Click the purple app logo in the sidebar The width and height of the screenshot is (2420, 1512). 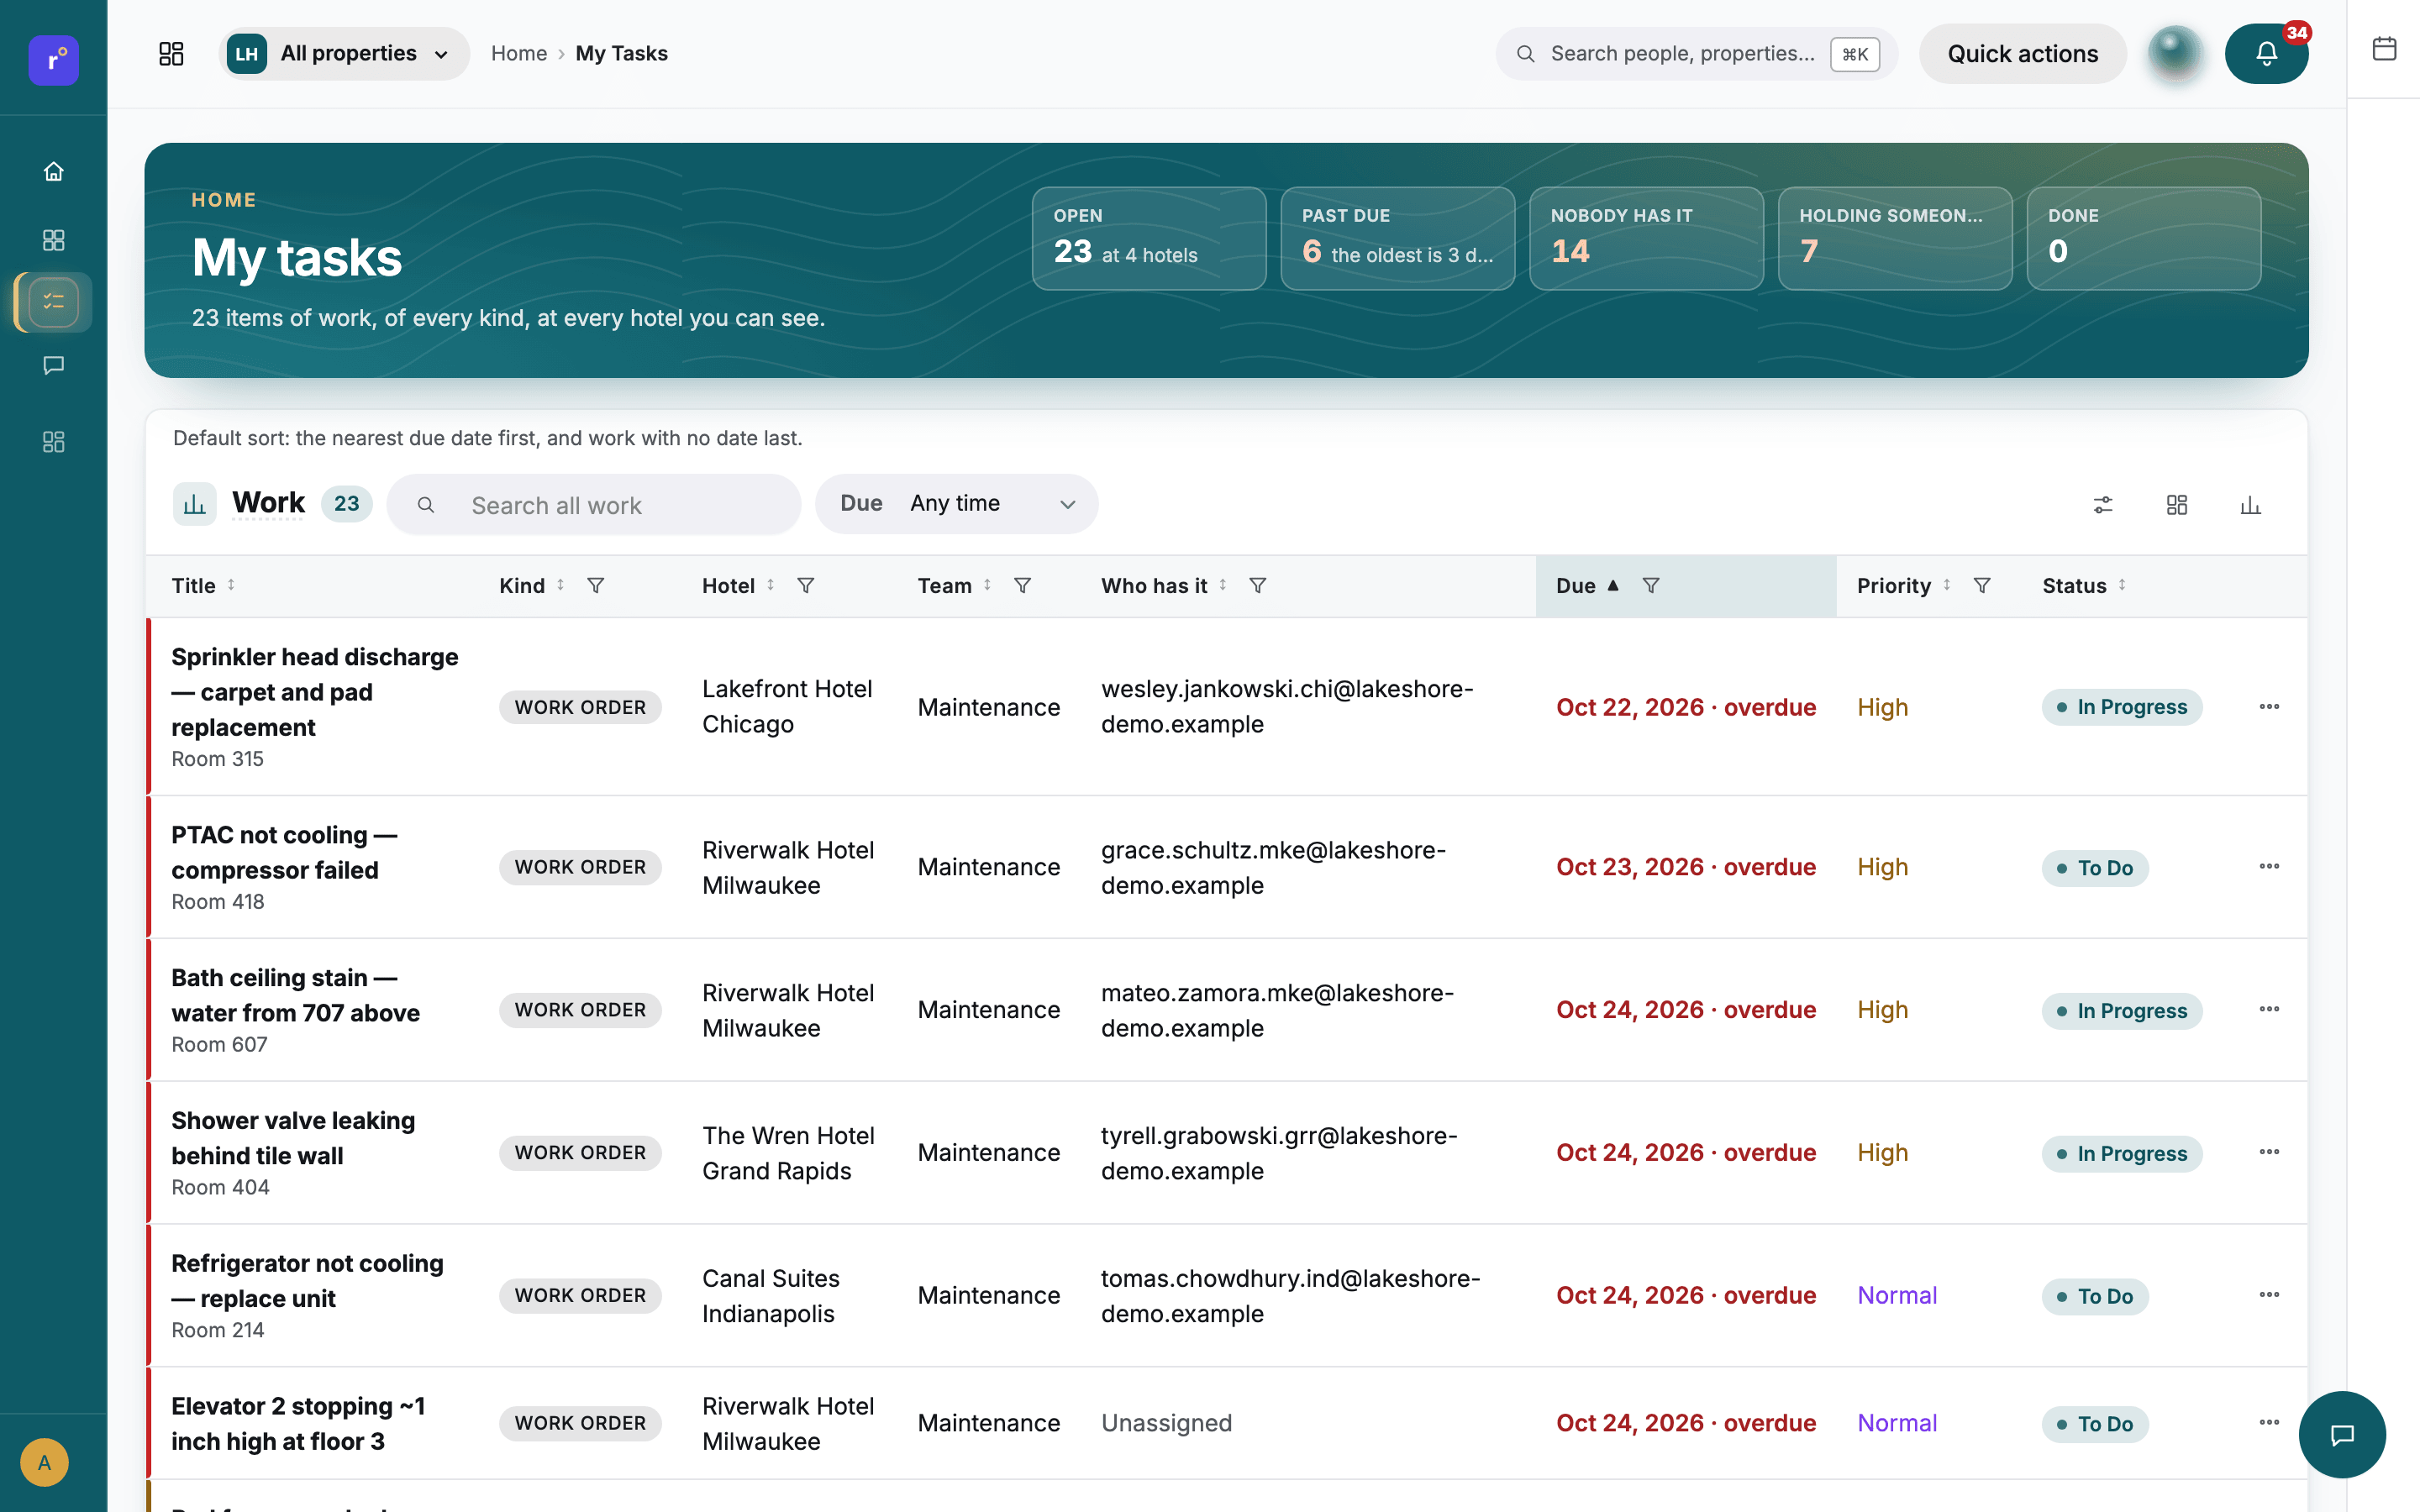(53, 60)
